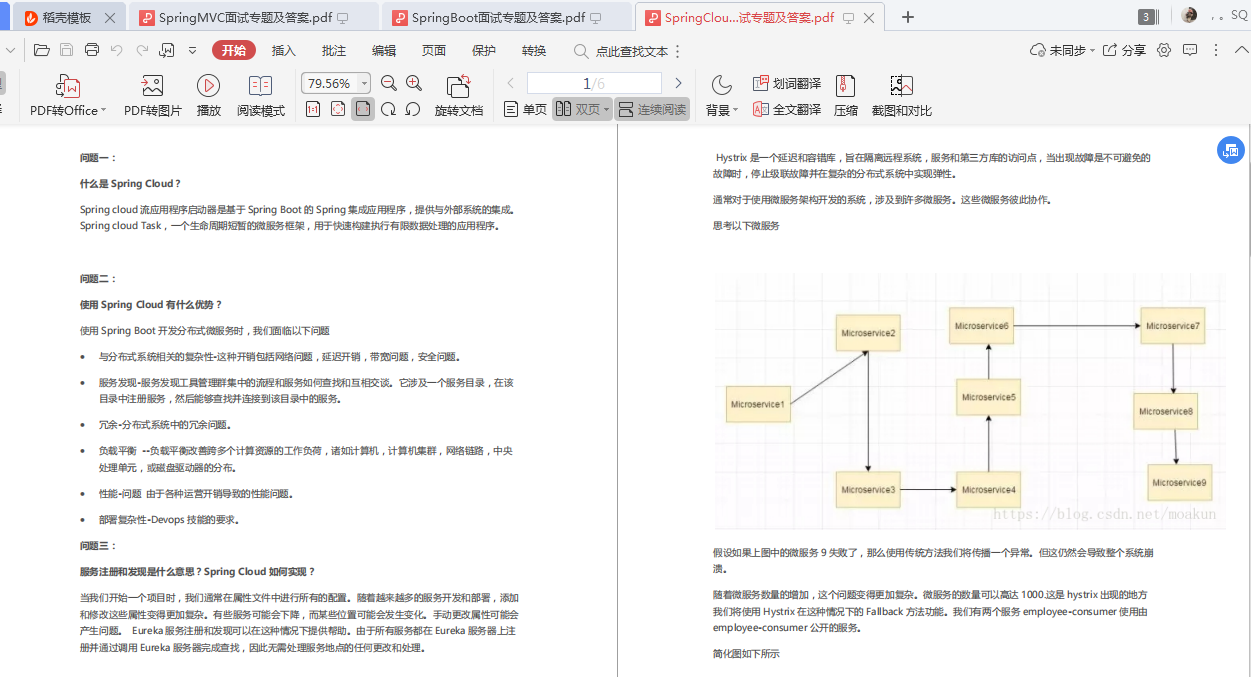Image resolution: width=1251 pixels, height=677 pixels.
Task: Open the 保护 protect tab
Action: click(x=484, y=51)
